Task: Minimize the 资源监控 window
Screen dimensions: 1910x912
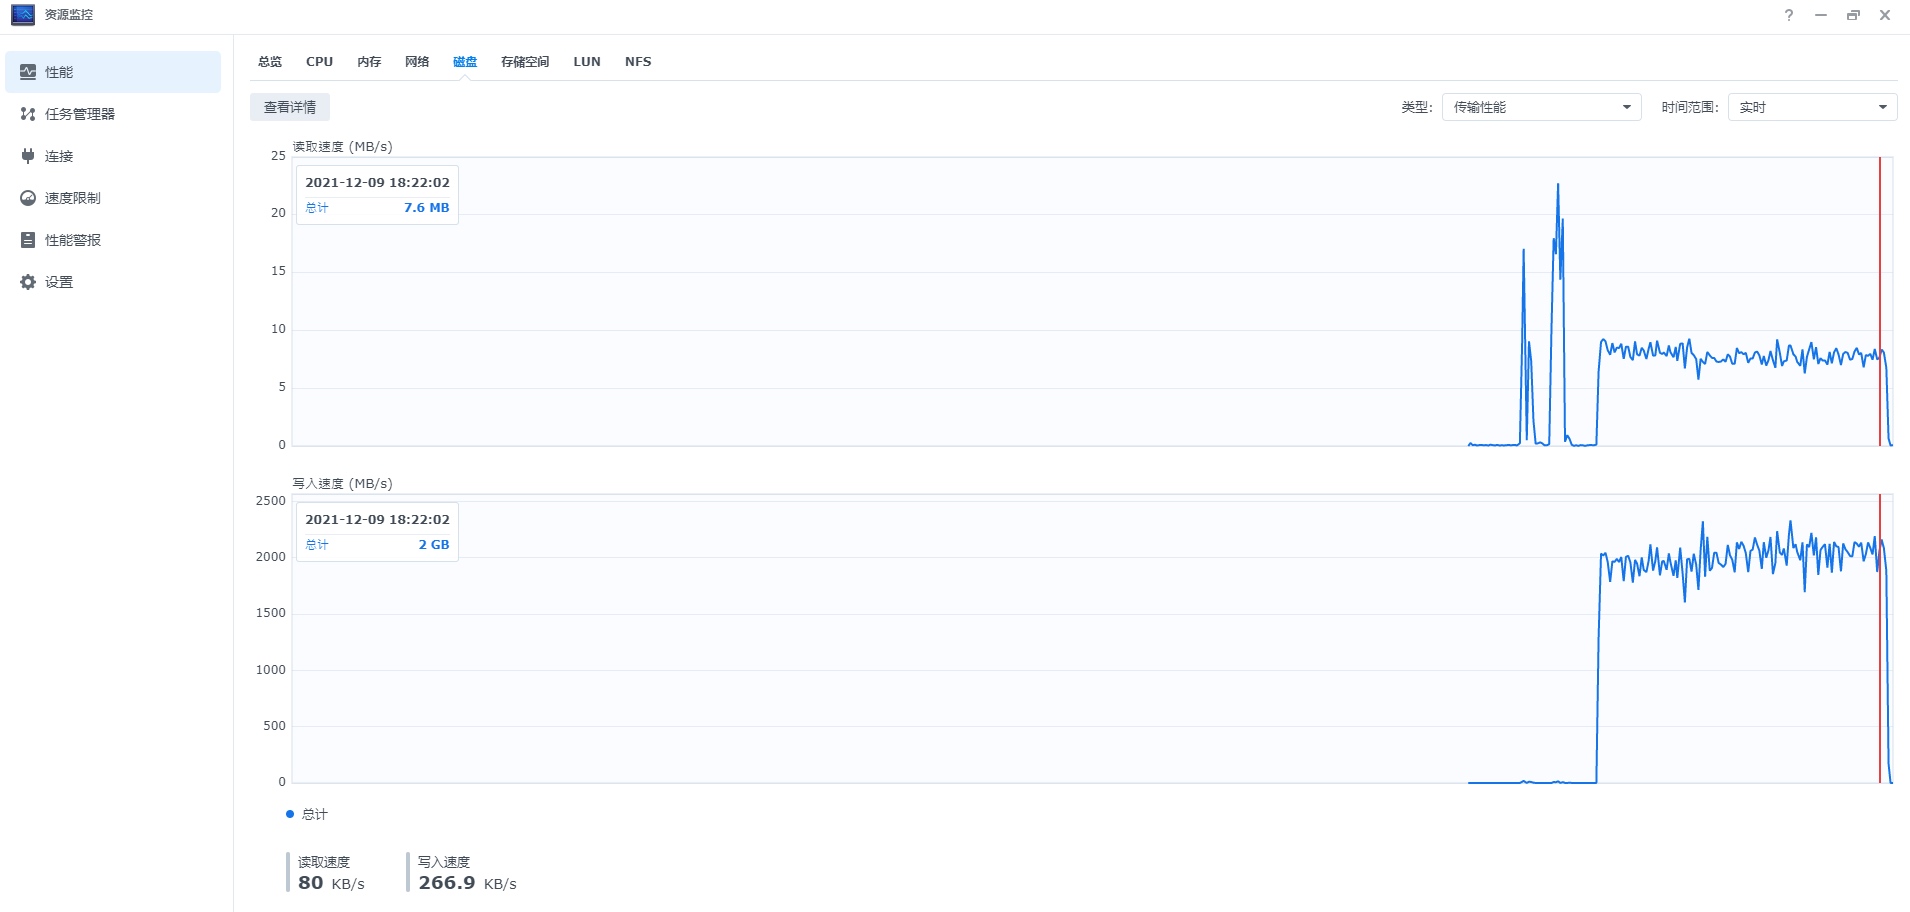Action: [1821, 15]
